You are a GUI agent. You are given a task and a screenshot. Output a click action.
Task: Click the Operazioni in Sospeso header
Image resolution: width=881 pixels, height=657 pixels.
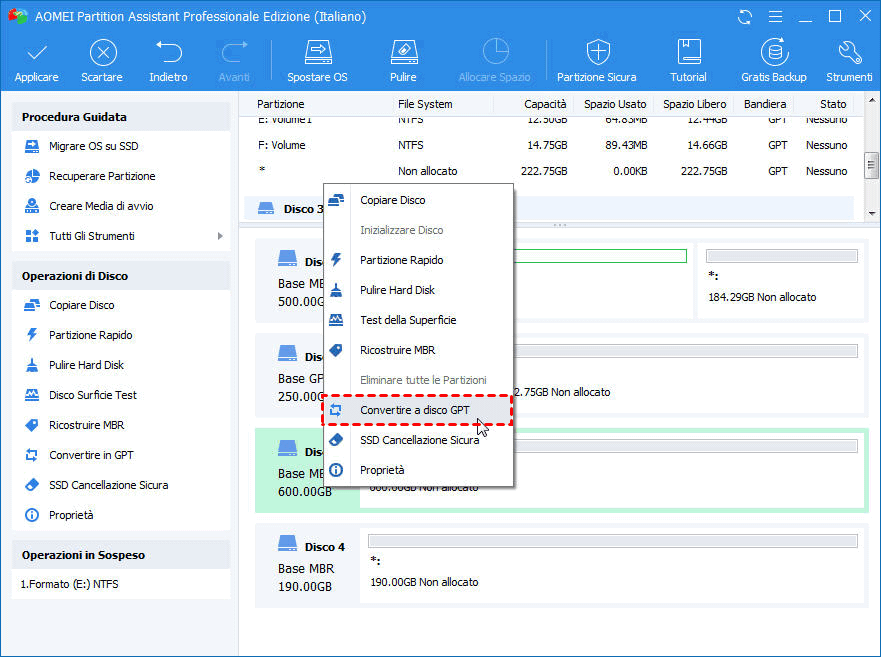tap(121, 555)
